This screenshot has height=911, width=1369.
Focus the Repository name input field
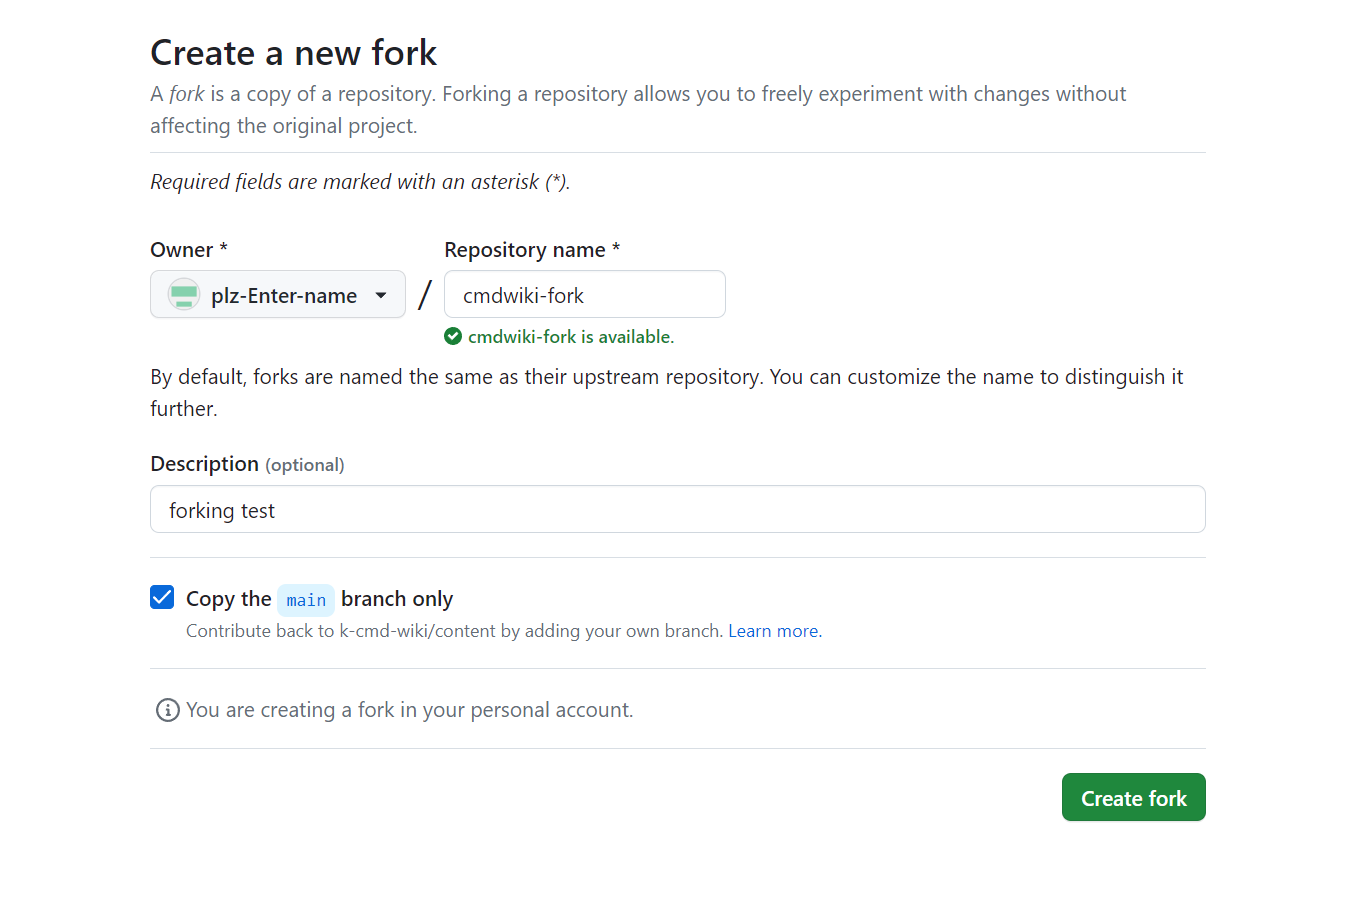584,294
